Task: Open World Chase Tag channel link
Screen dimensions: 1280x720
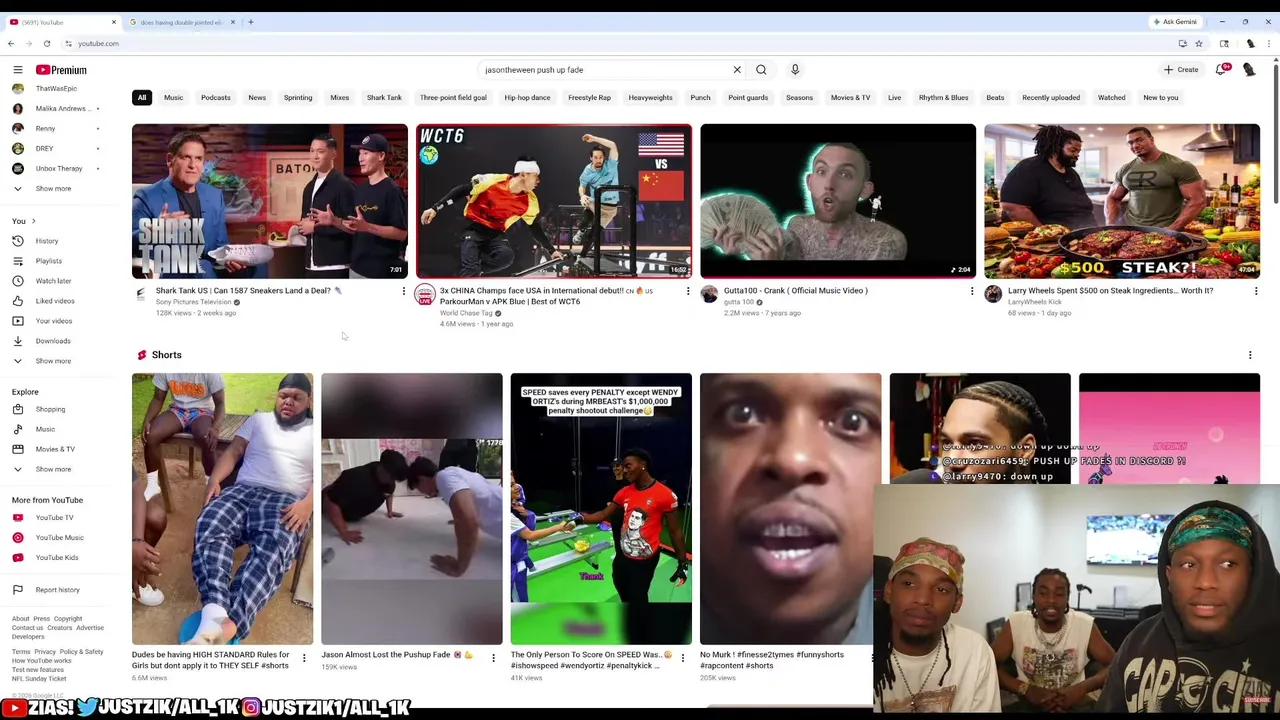Action: [x=466, y=313]
